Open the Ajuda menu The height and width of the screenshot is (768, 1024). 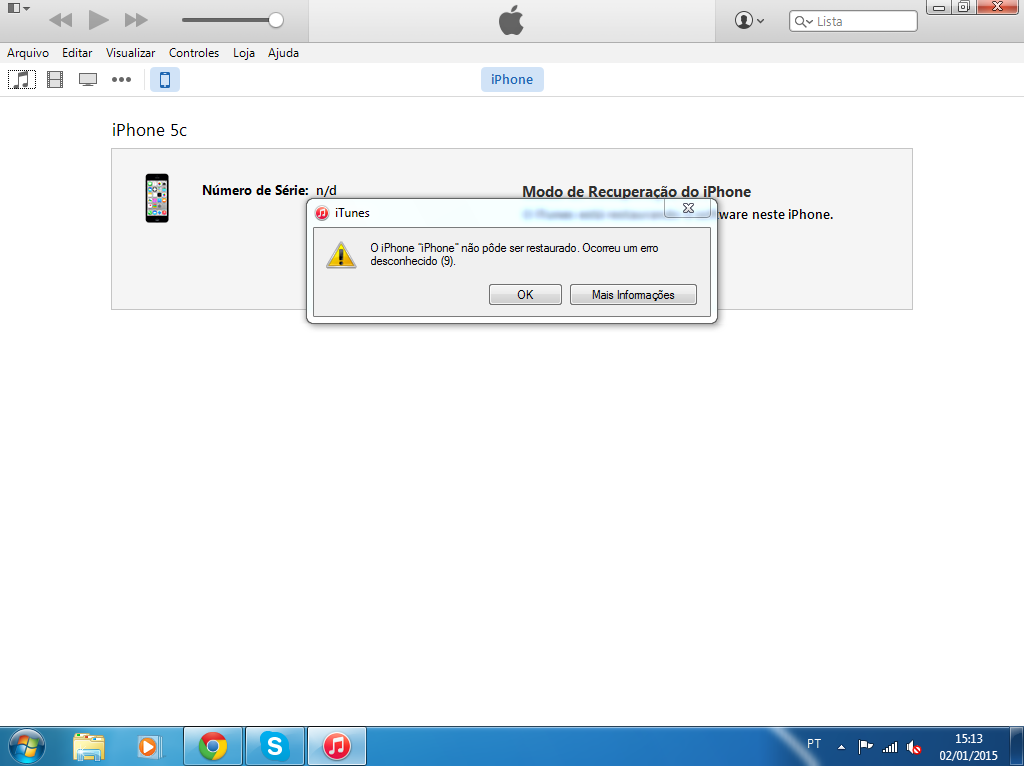click(283, 53)
